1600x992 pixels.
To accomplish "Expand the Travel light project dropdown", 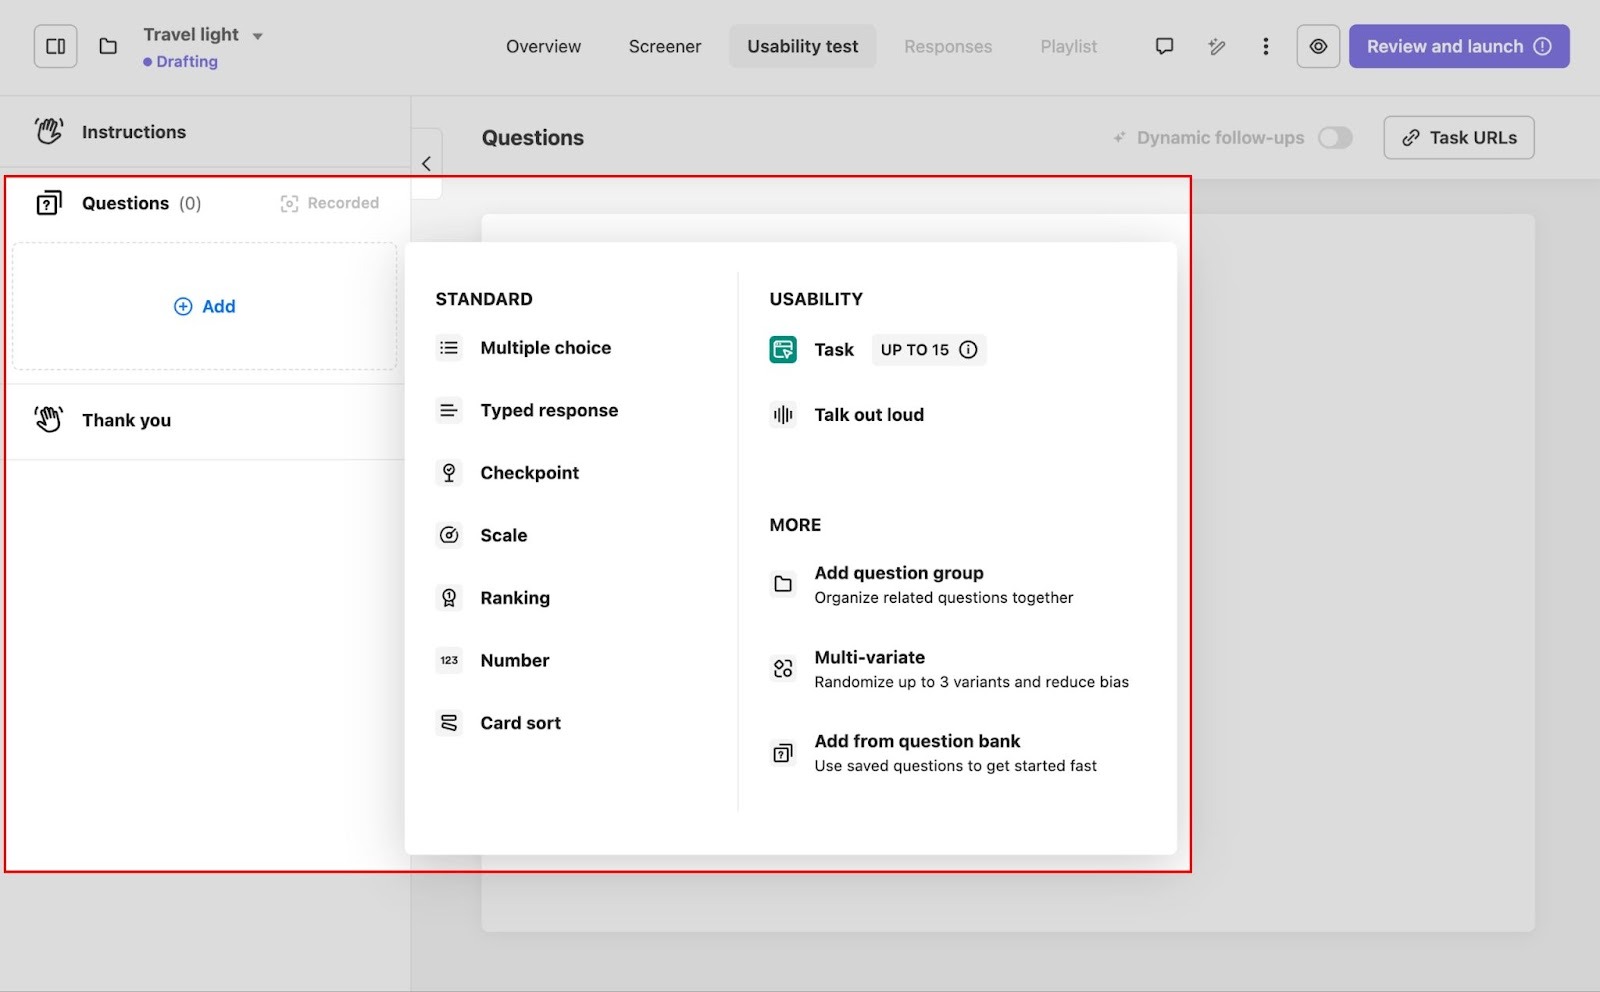I will 257,36.
